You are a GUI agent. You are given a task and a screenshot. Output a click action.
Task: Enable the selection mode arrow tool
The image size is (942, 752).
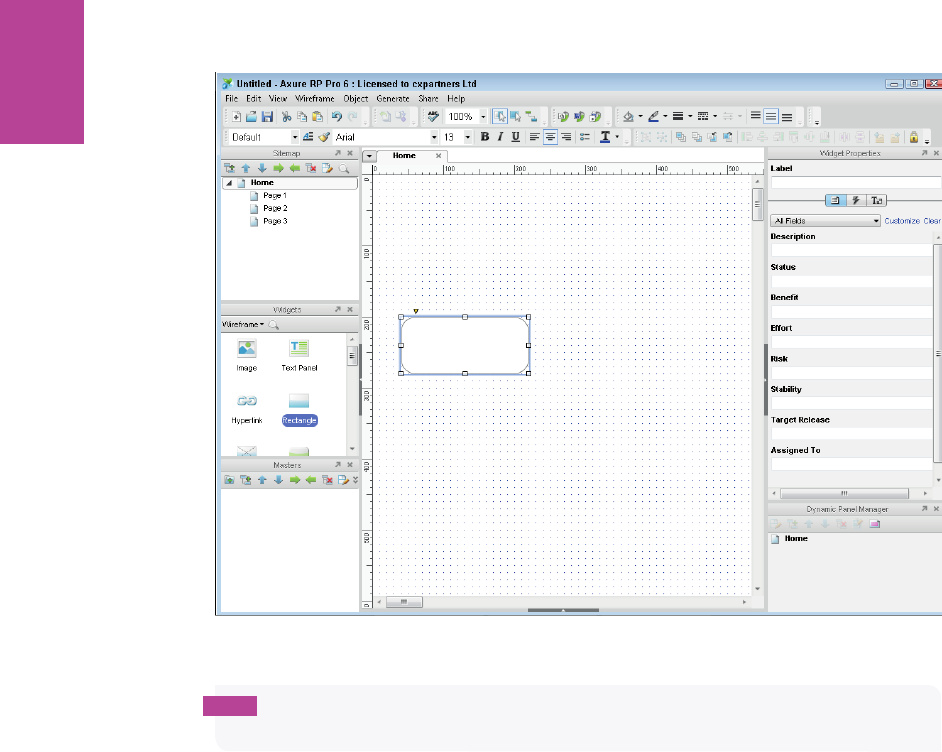[500, 117]
